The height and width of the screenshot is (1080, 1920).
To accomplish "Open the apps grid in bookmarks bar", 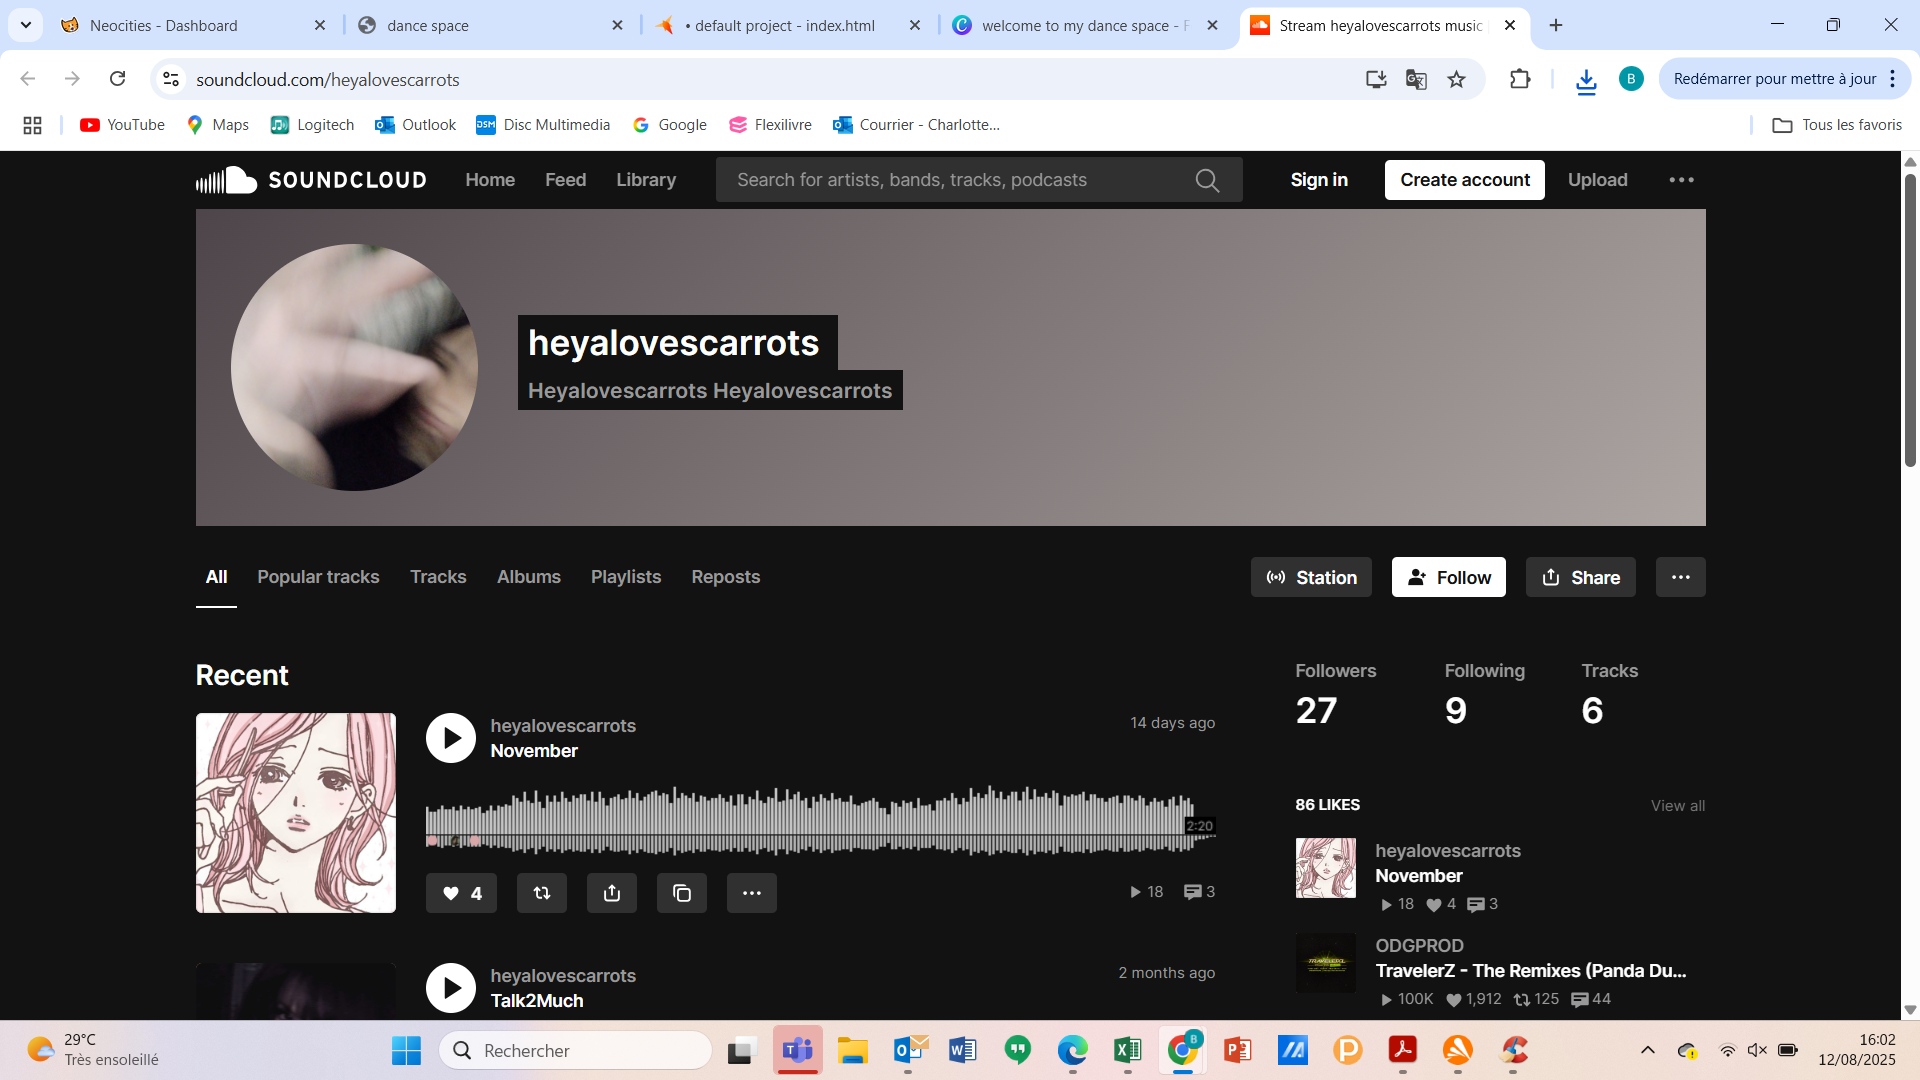I will (x=32, y=125).
